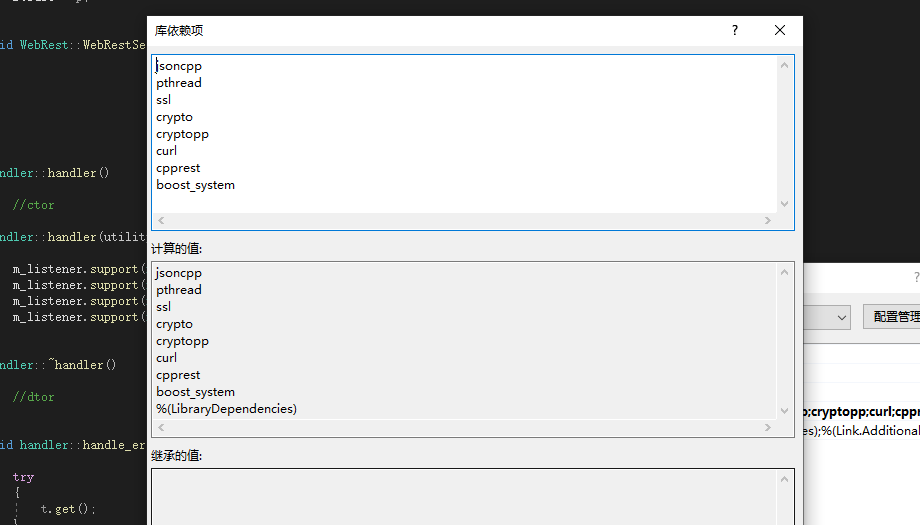Open the dropdown left of 配置管理 button
Image resolution: width=920 pixels, height=525 pixels.
click(841, 317)
